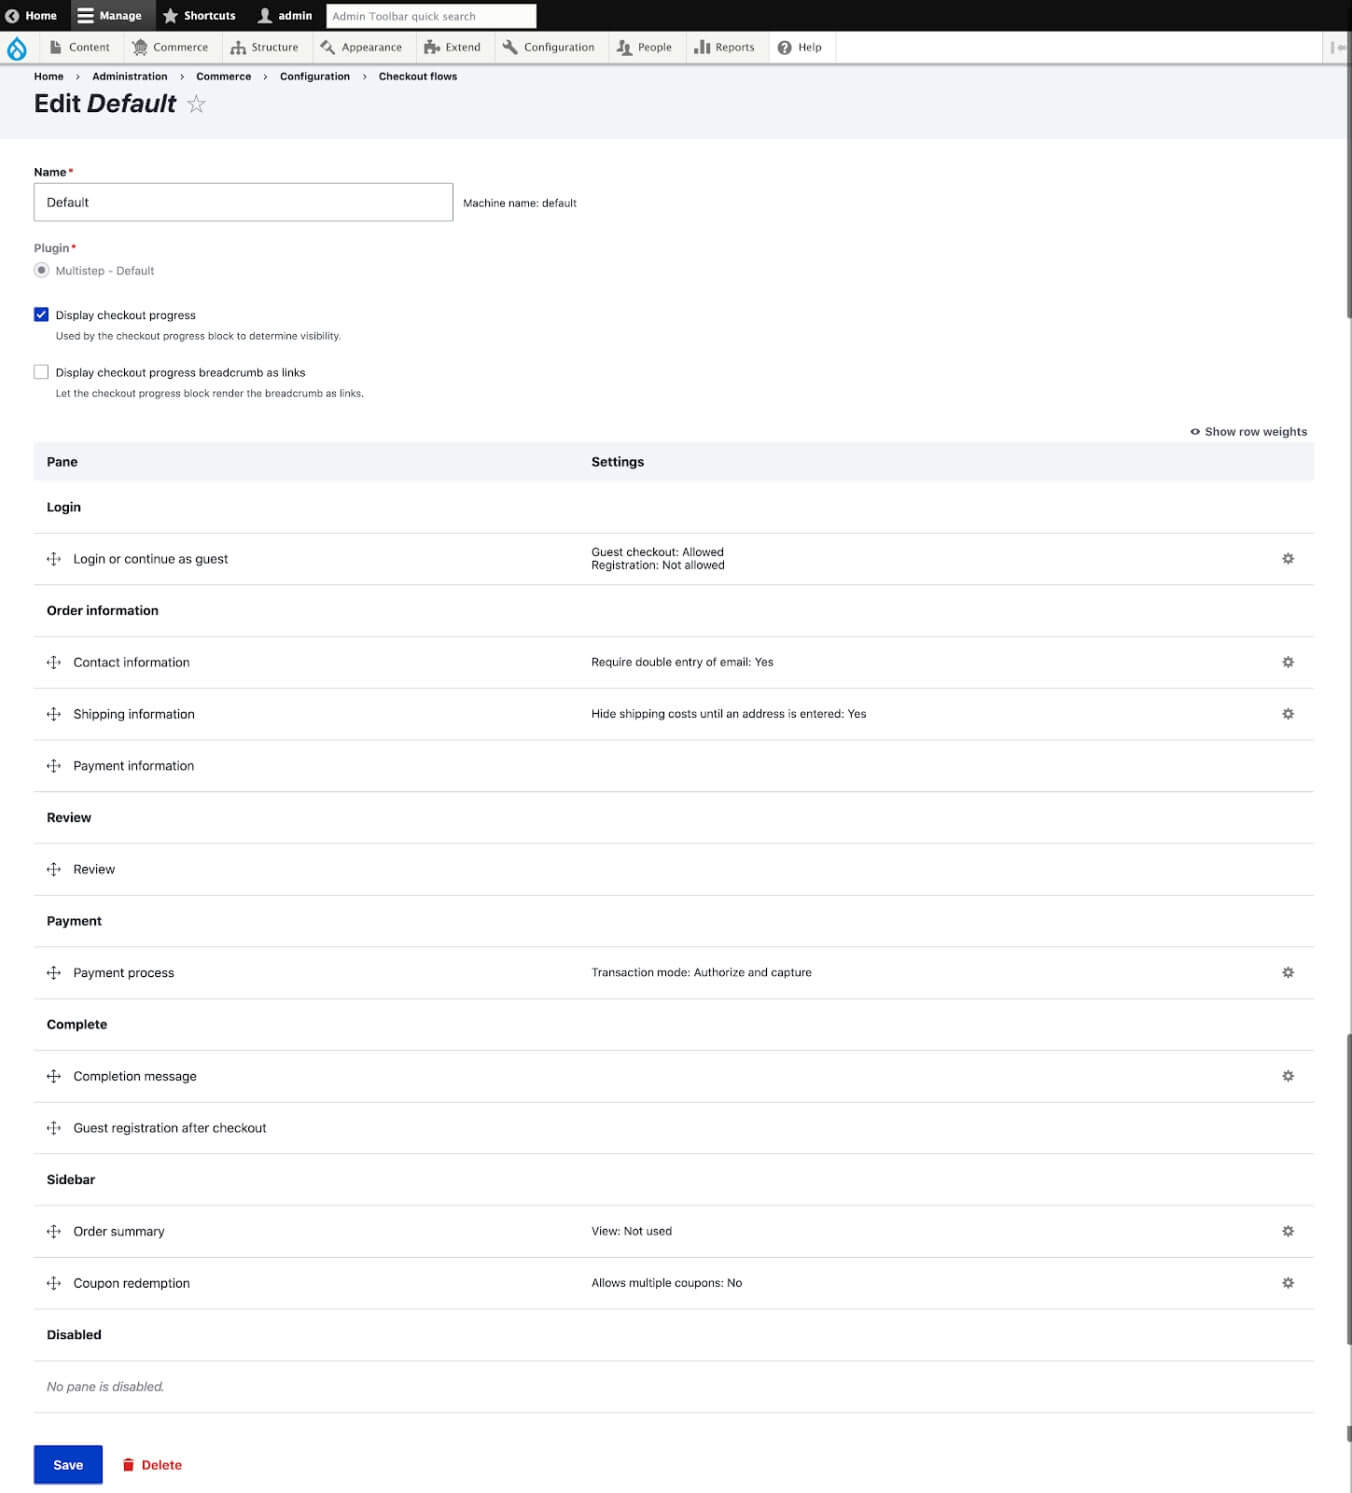The height and width of the screenshot is (1493, 1352).
Task: Click the Drupal logo icon
Action: 17,48
